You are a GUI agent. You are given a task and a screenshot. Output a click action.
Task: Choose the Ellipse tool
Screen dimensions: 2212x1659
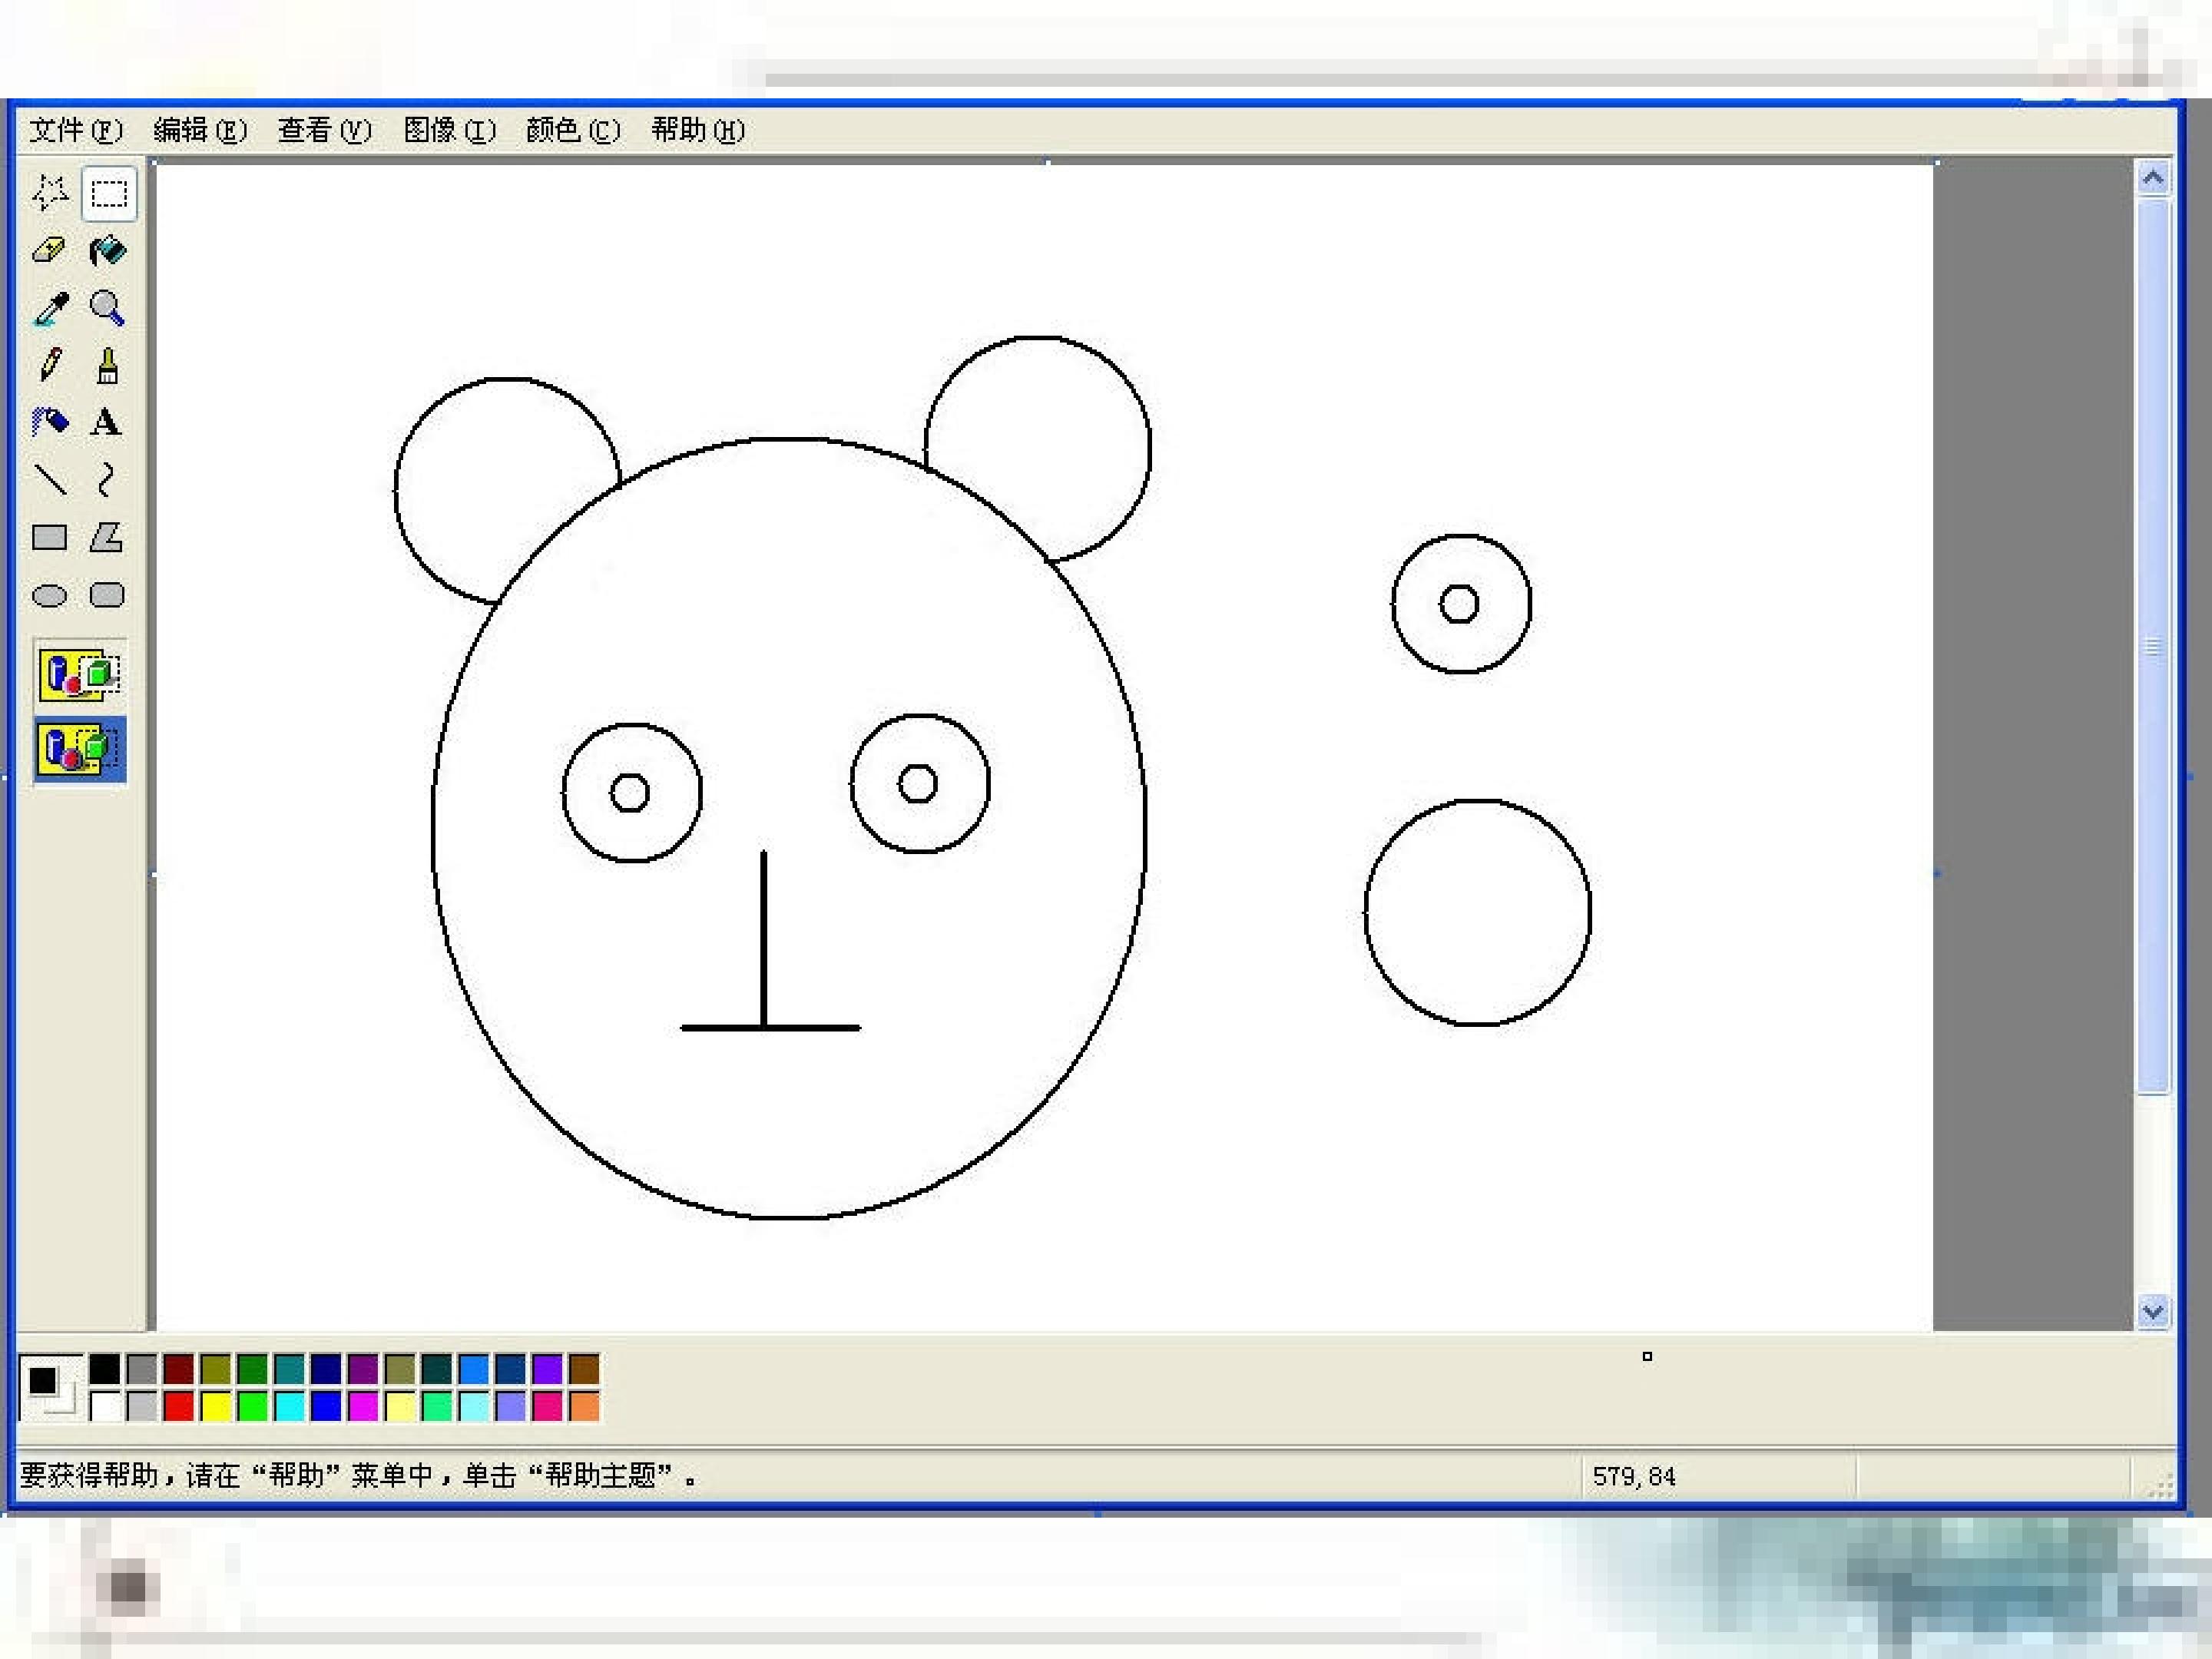tap(50, 596)
